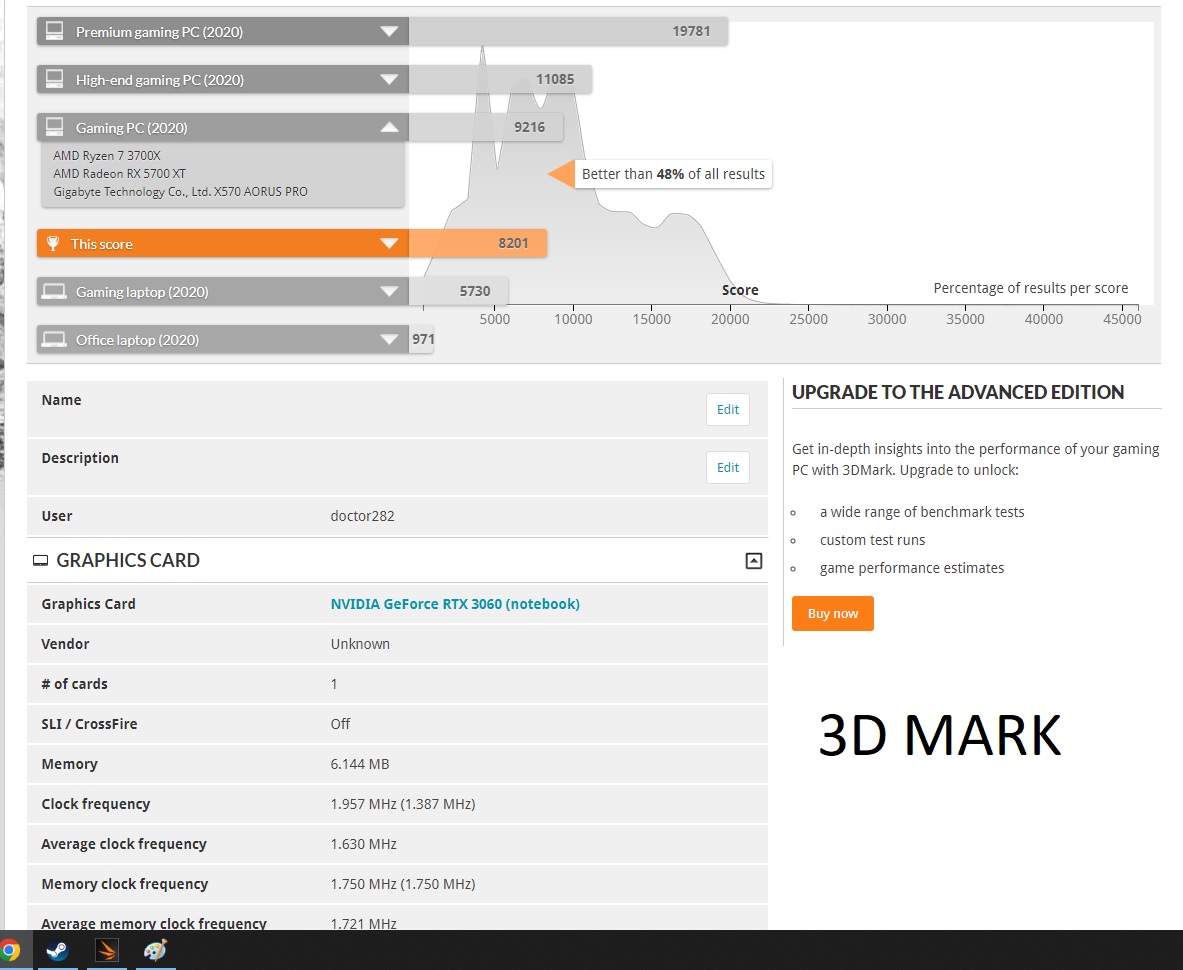Click the Graphics Card section header icon
Screen dimensions: 1183x970
click(41, 560)
